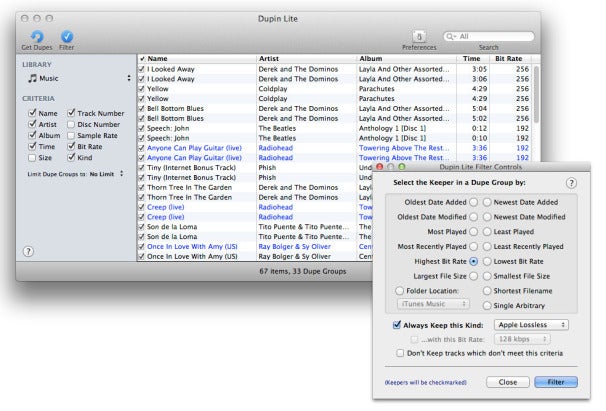Image resolution: width=606 pixels, height=411 pixels.
Task: Sort by the Bit Rate column header
Action: pos(510,59)
